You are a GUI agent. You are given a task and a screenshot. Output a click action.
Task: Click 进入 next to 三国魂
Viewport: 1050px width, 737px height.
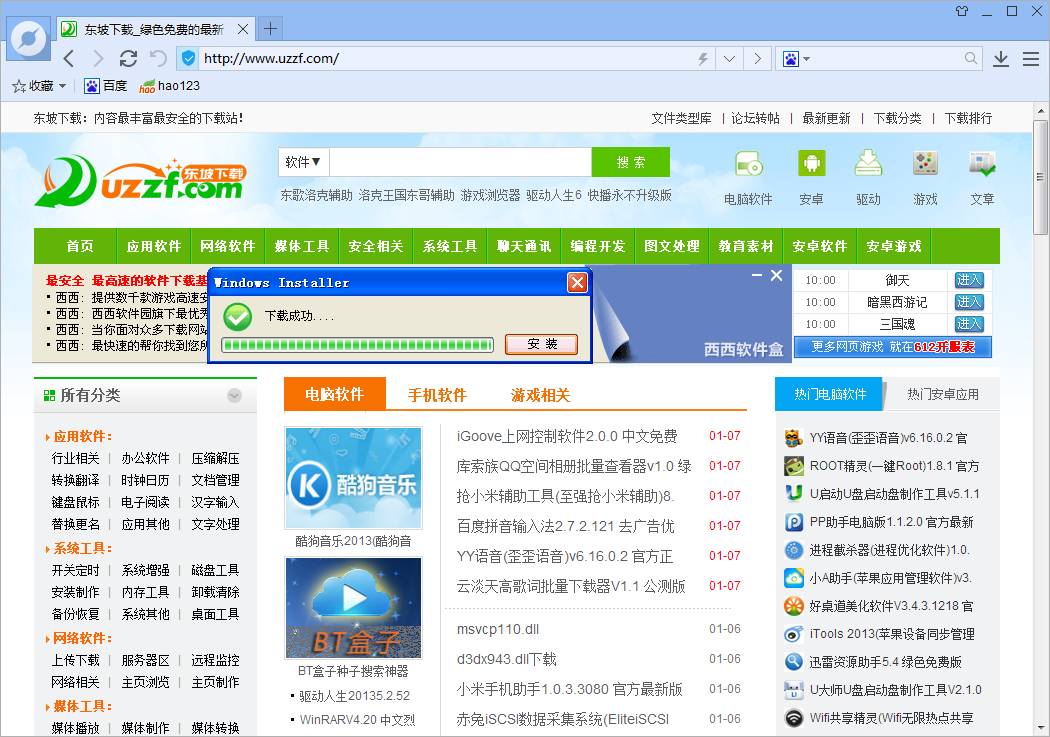[969, 324]
